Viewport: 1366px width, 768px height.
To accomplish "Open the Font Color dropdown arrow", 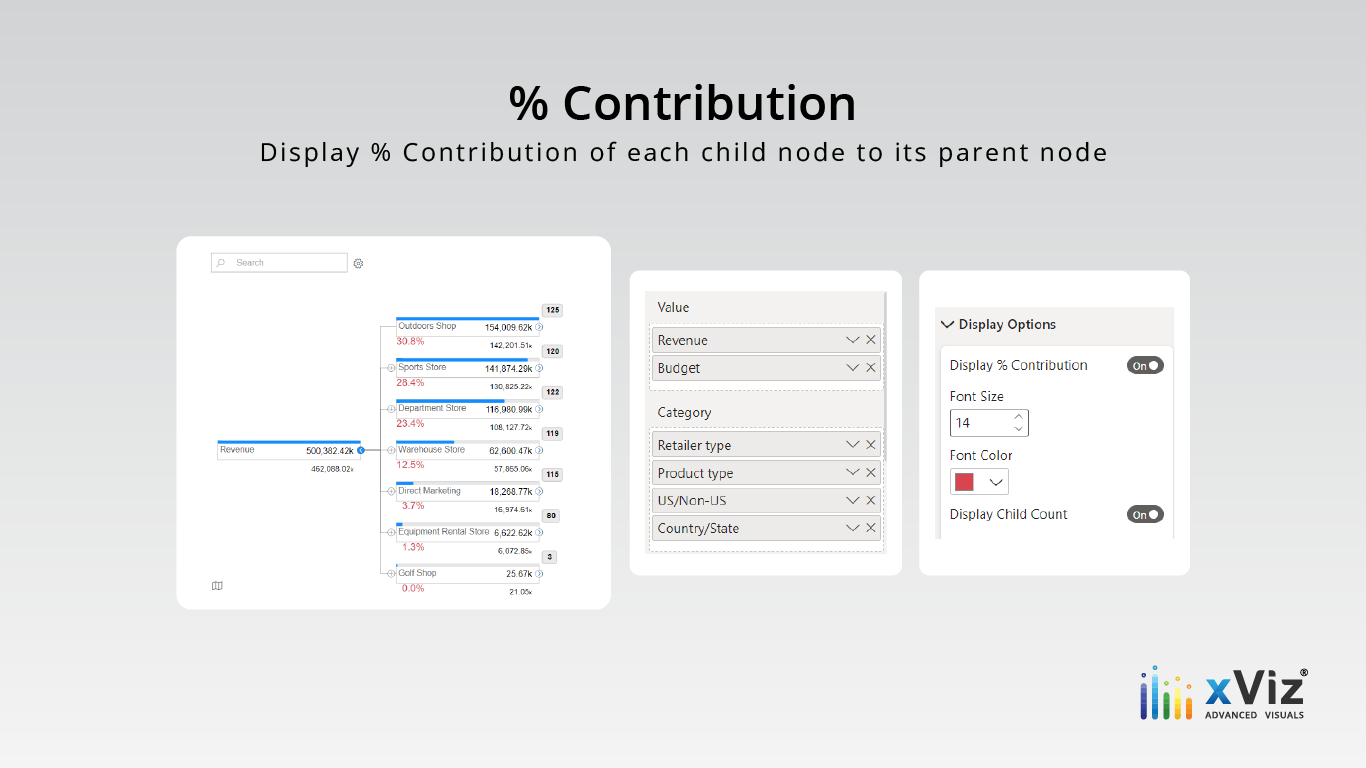I will click(x=995, y=482).
